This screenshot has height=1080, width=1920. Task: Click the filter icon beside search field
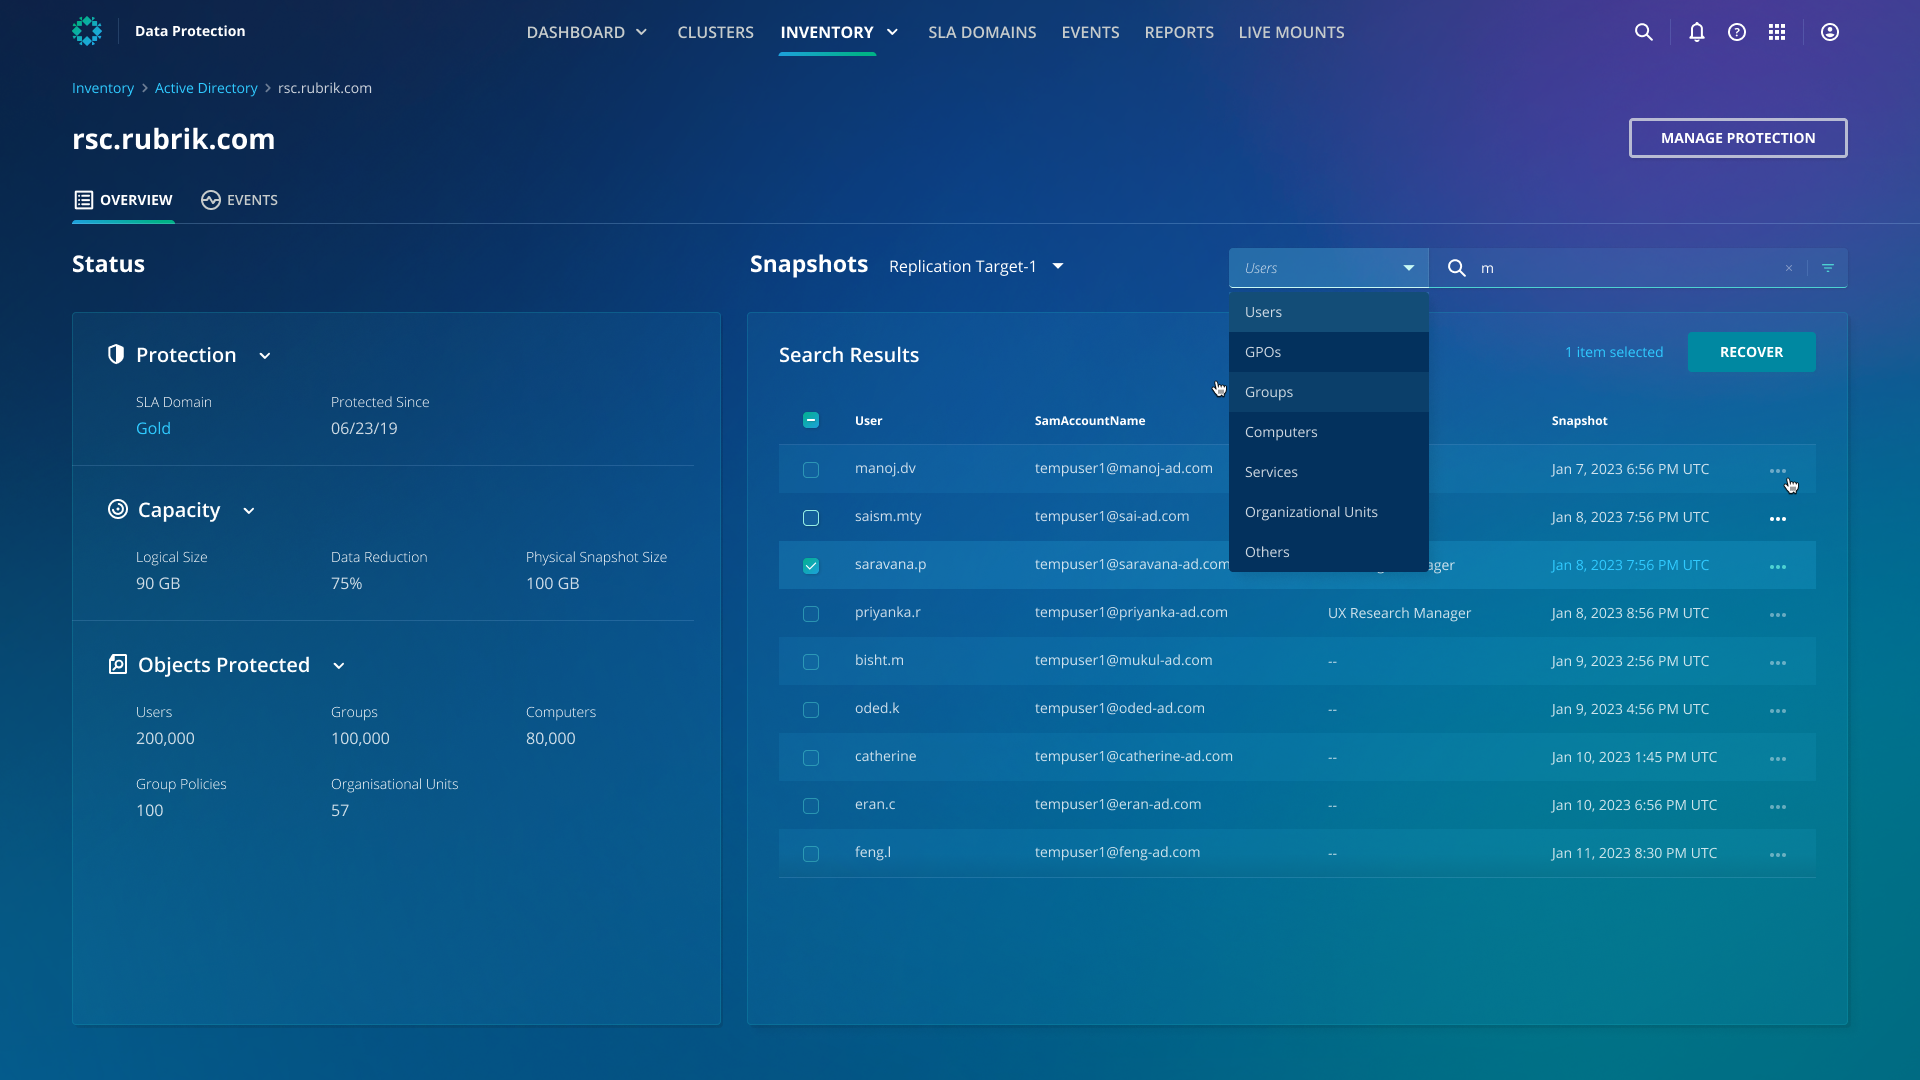(x=1828, y=268)
